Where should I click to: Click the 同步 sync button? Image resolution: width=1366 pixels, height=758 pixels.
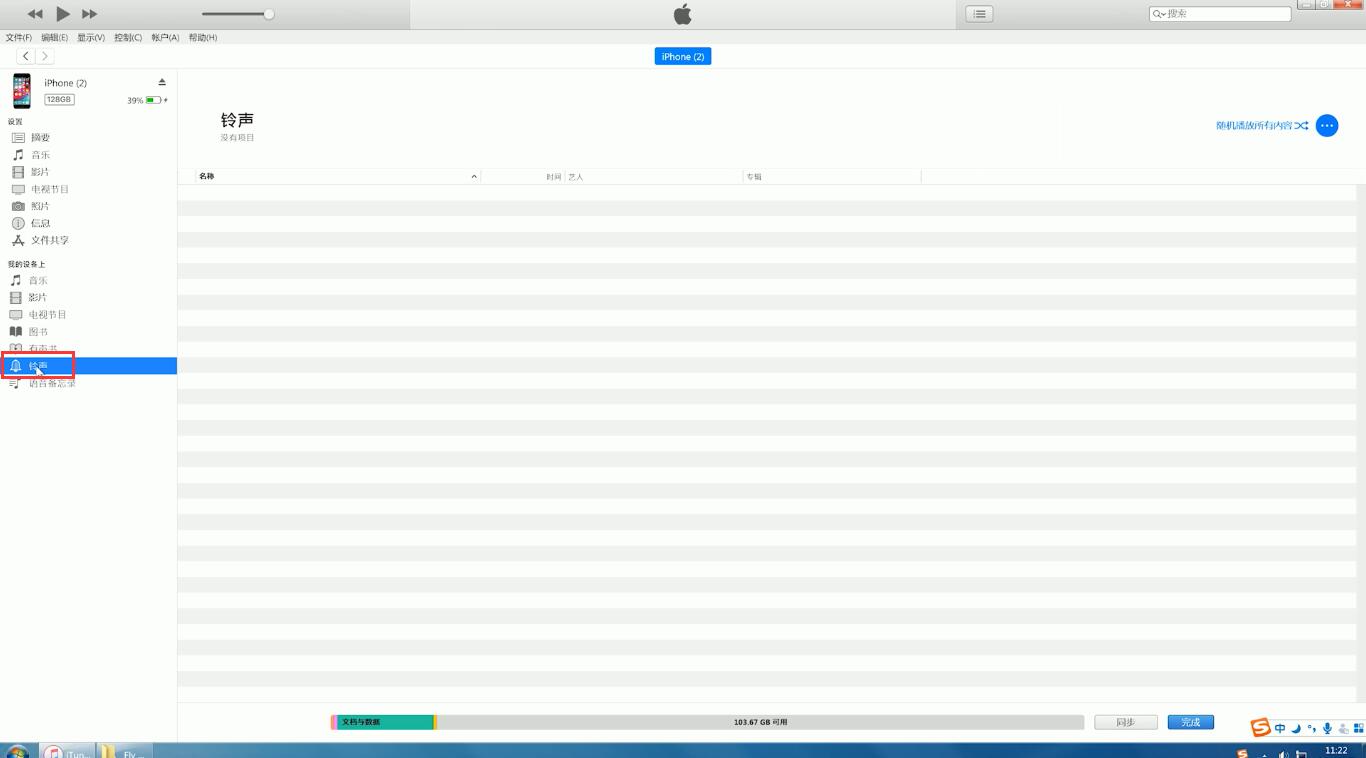tap(1125, 722)
